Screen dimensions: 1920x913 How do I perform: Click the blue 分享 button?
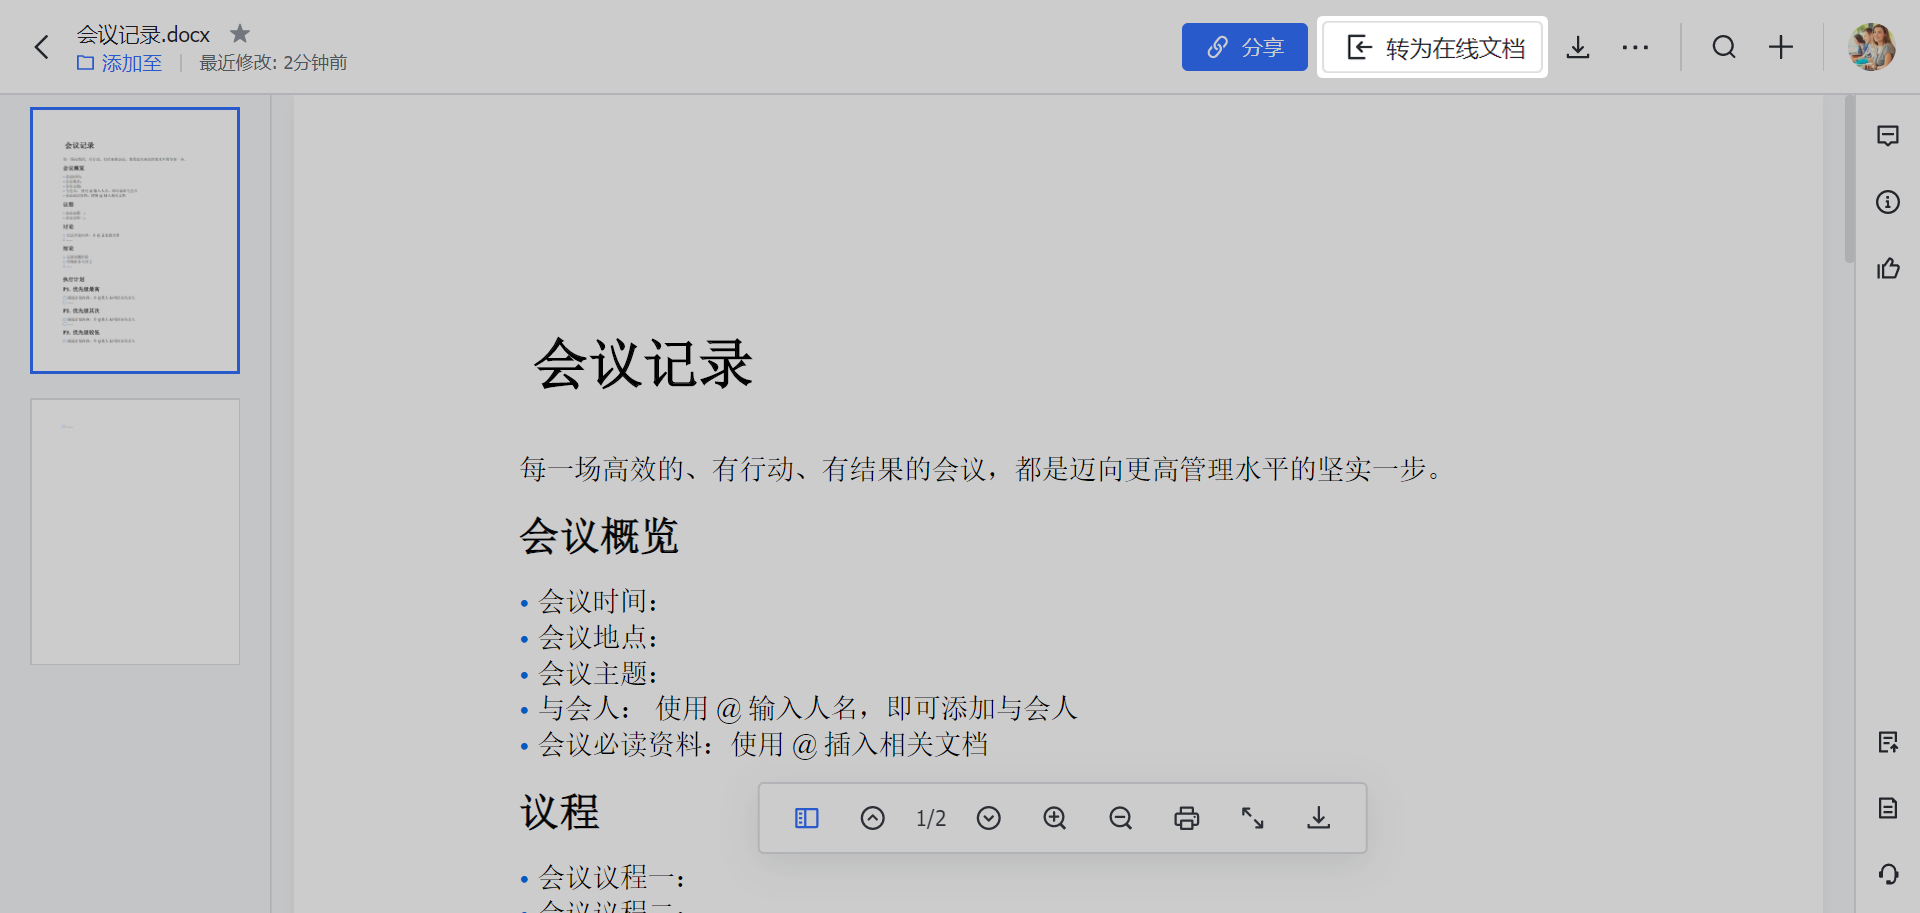(x=1244, y=47)
